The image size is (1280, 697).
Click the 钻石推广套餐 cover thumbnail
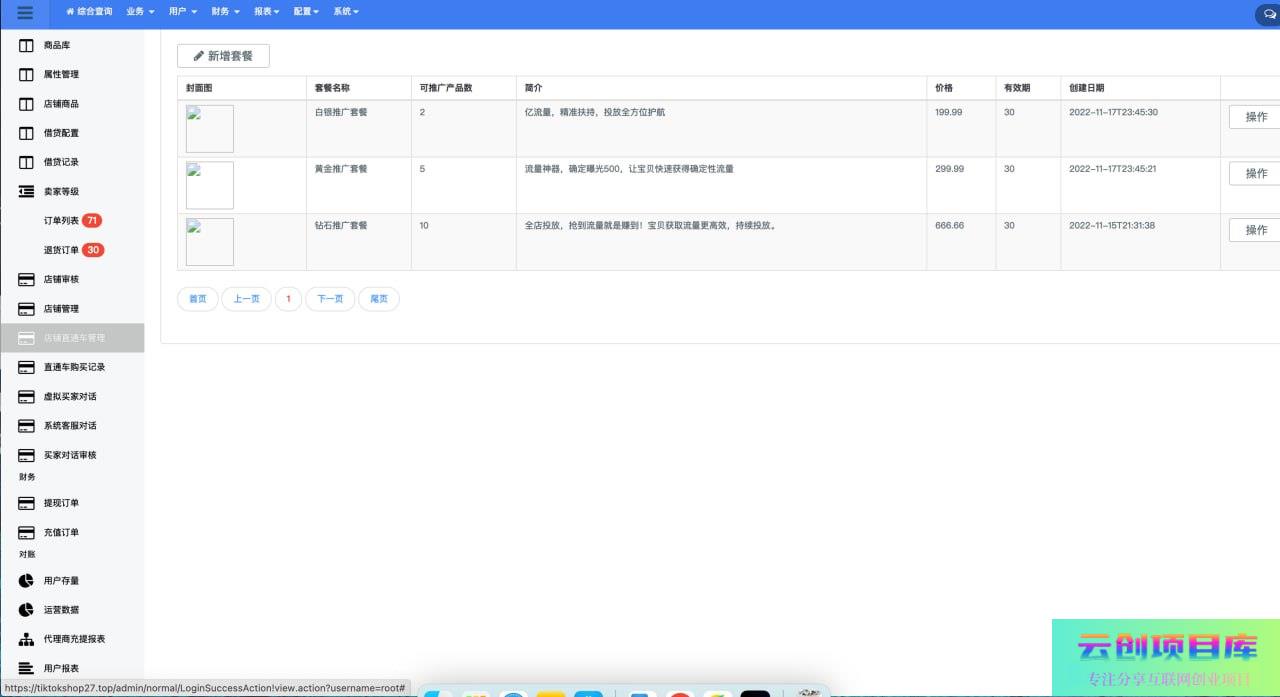click(x=210, y=242)
